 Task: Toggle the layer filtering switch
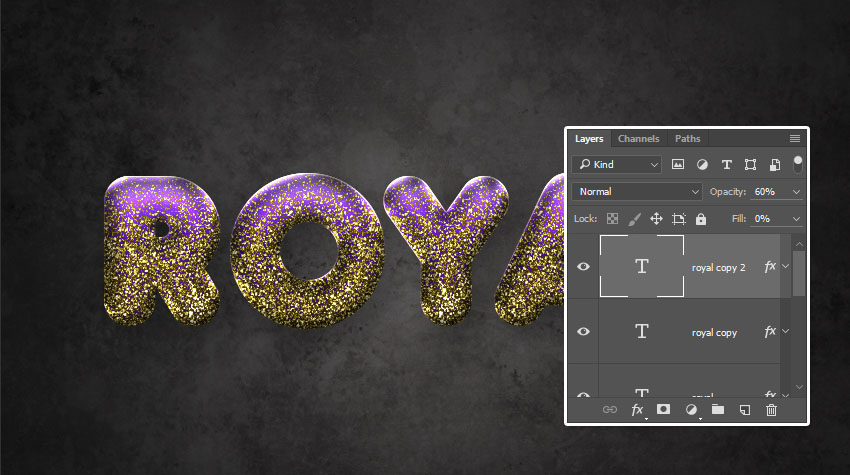coord(797,162)
